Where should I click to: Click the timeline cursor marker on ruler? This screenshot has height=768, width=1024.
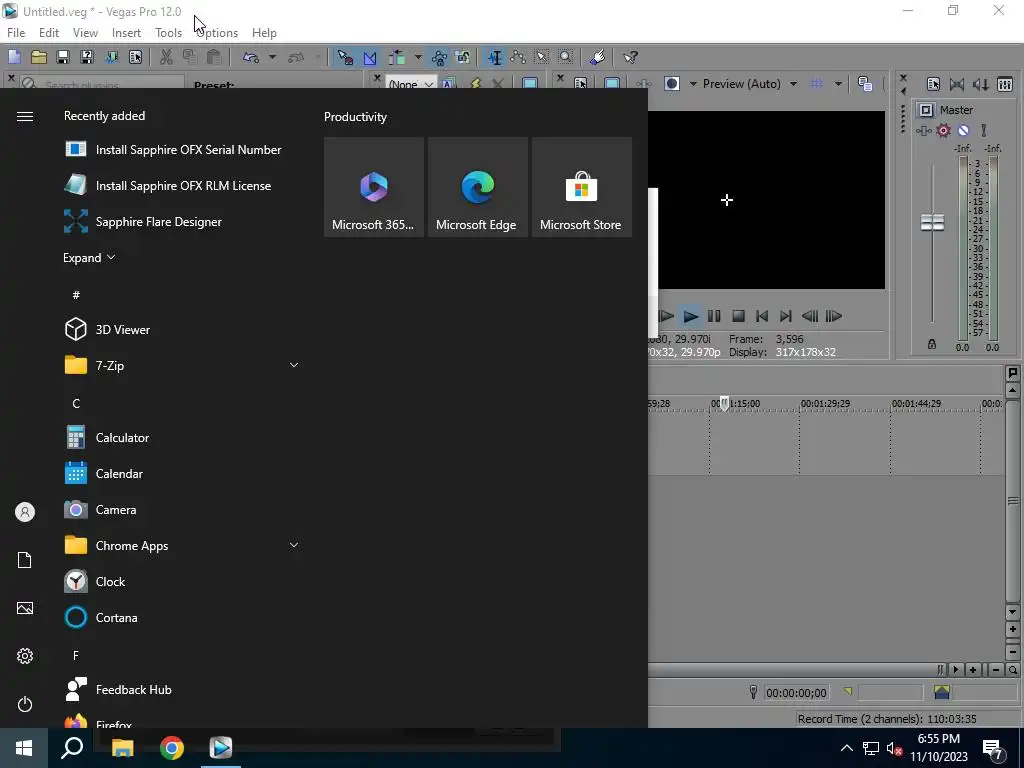coord(724,403)
